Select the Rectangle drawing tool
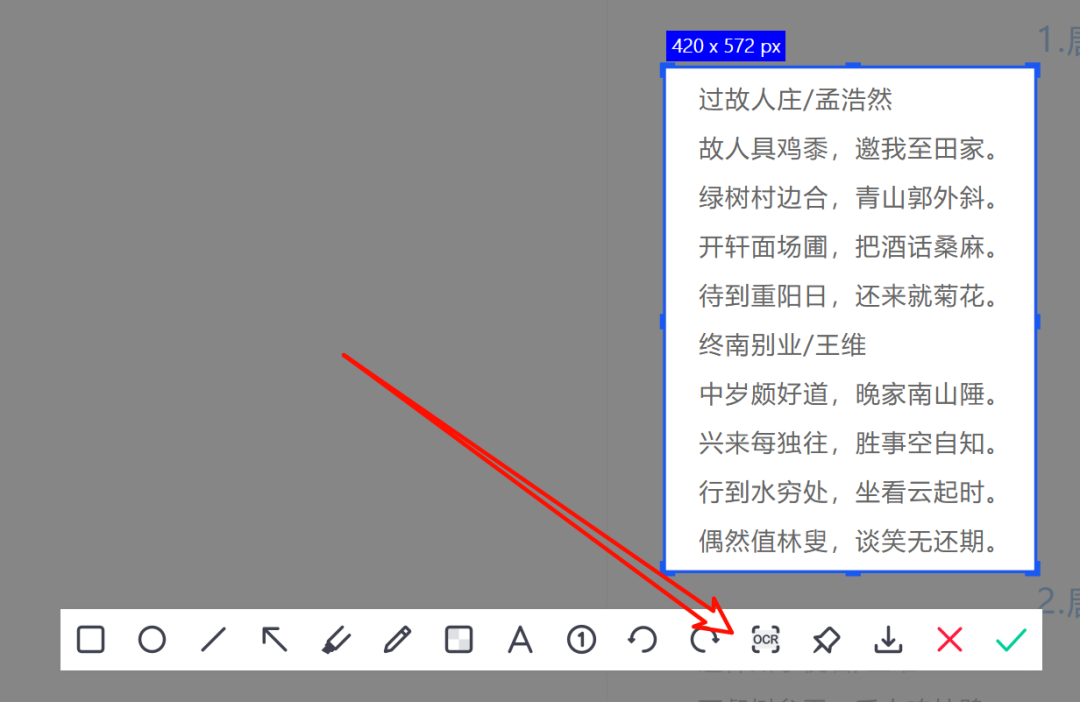The image size is (1080, 702). (x=90, y=639)
